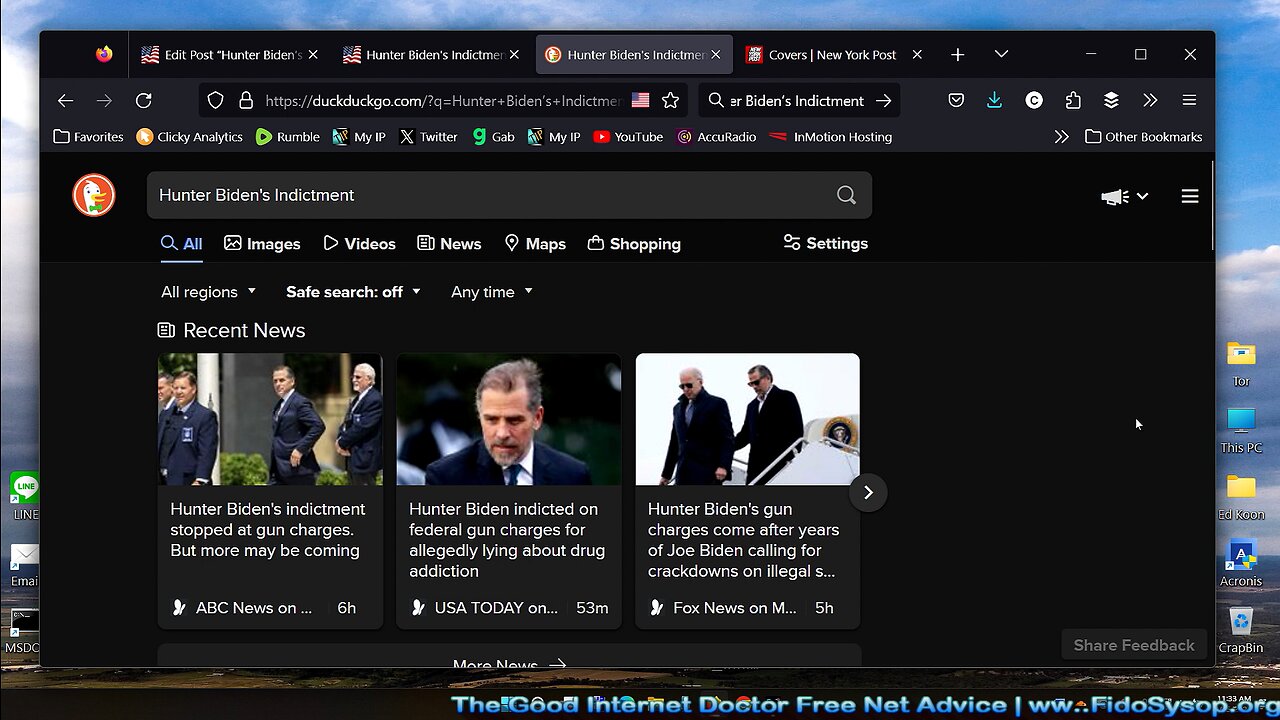
Task: Close the active DuckDuckGo tab
Action: 715,55
